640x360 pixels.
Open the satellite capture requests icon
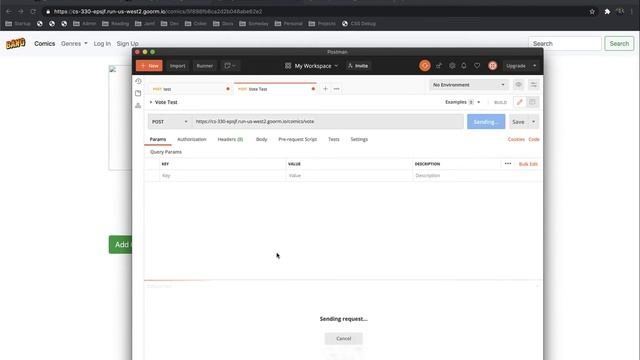pyautogui.click(x=439, y=66)
